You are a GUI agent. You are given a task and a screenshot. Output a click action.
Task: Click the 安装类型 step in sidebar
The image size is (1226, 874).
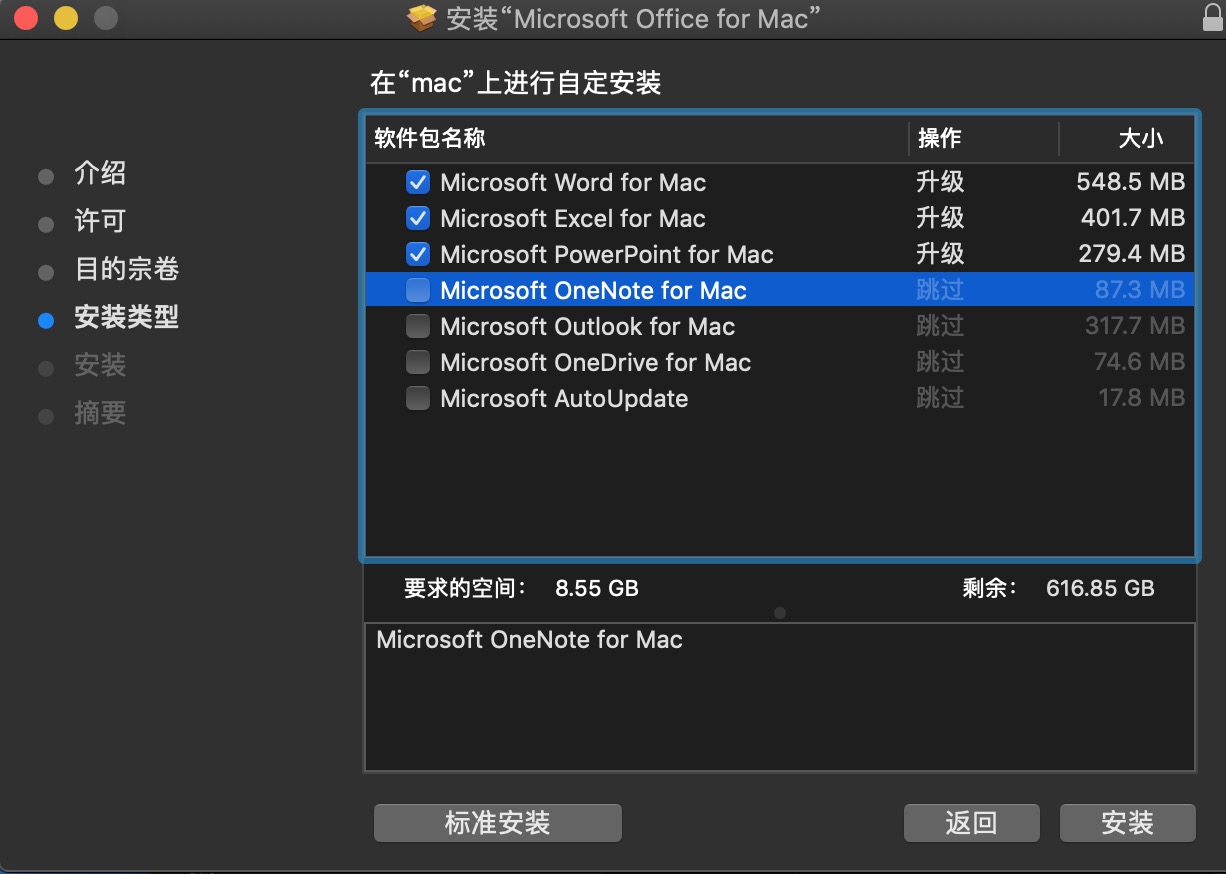pos(127,318)
